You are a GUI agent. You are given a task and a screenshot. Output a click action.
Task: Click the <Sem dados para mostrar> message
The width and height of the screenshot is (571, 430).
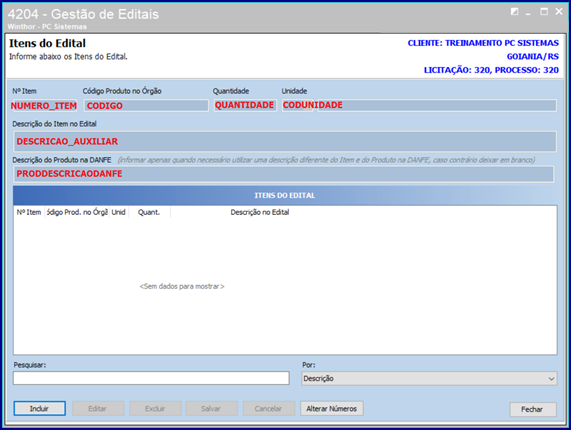pos(182,287)
